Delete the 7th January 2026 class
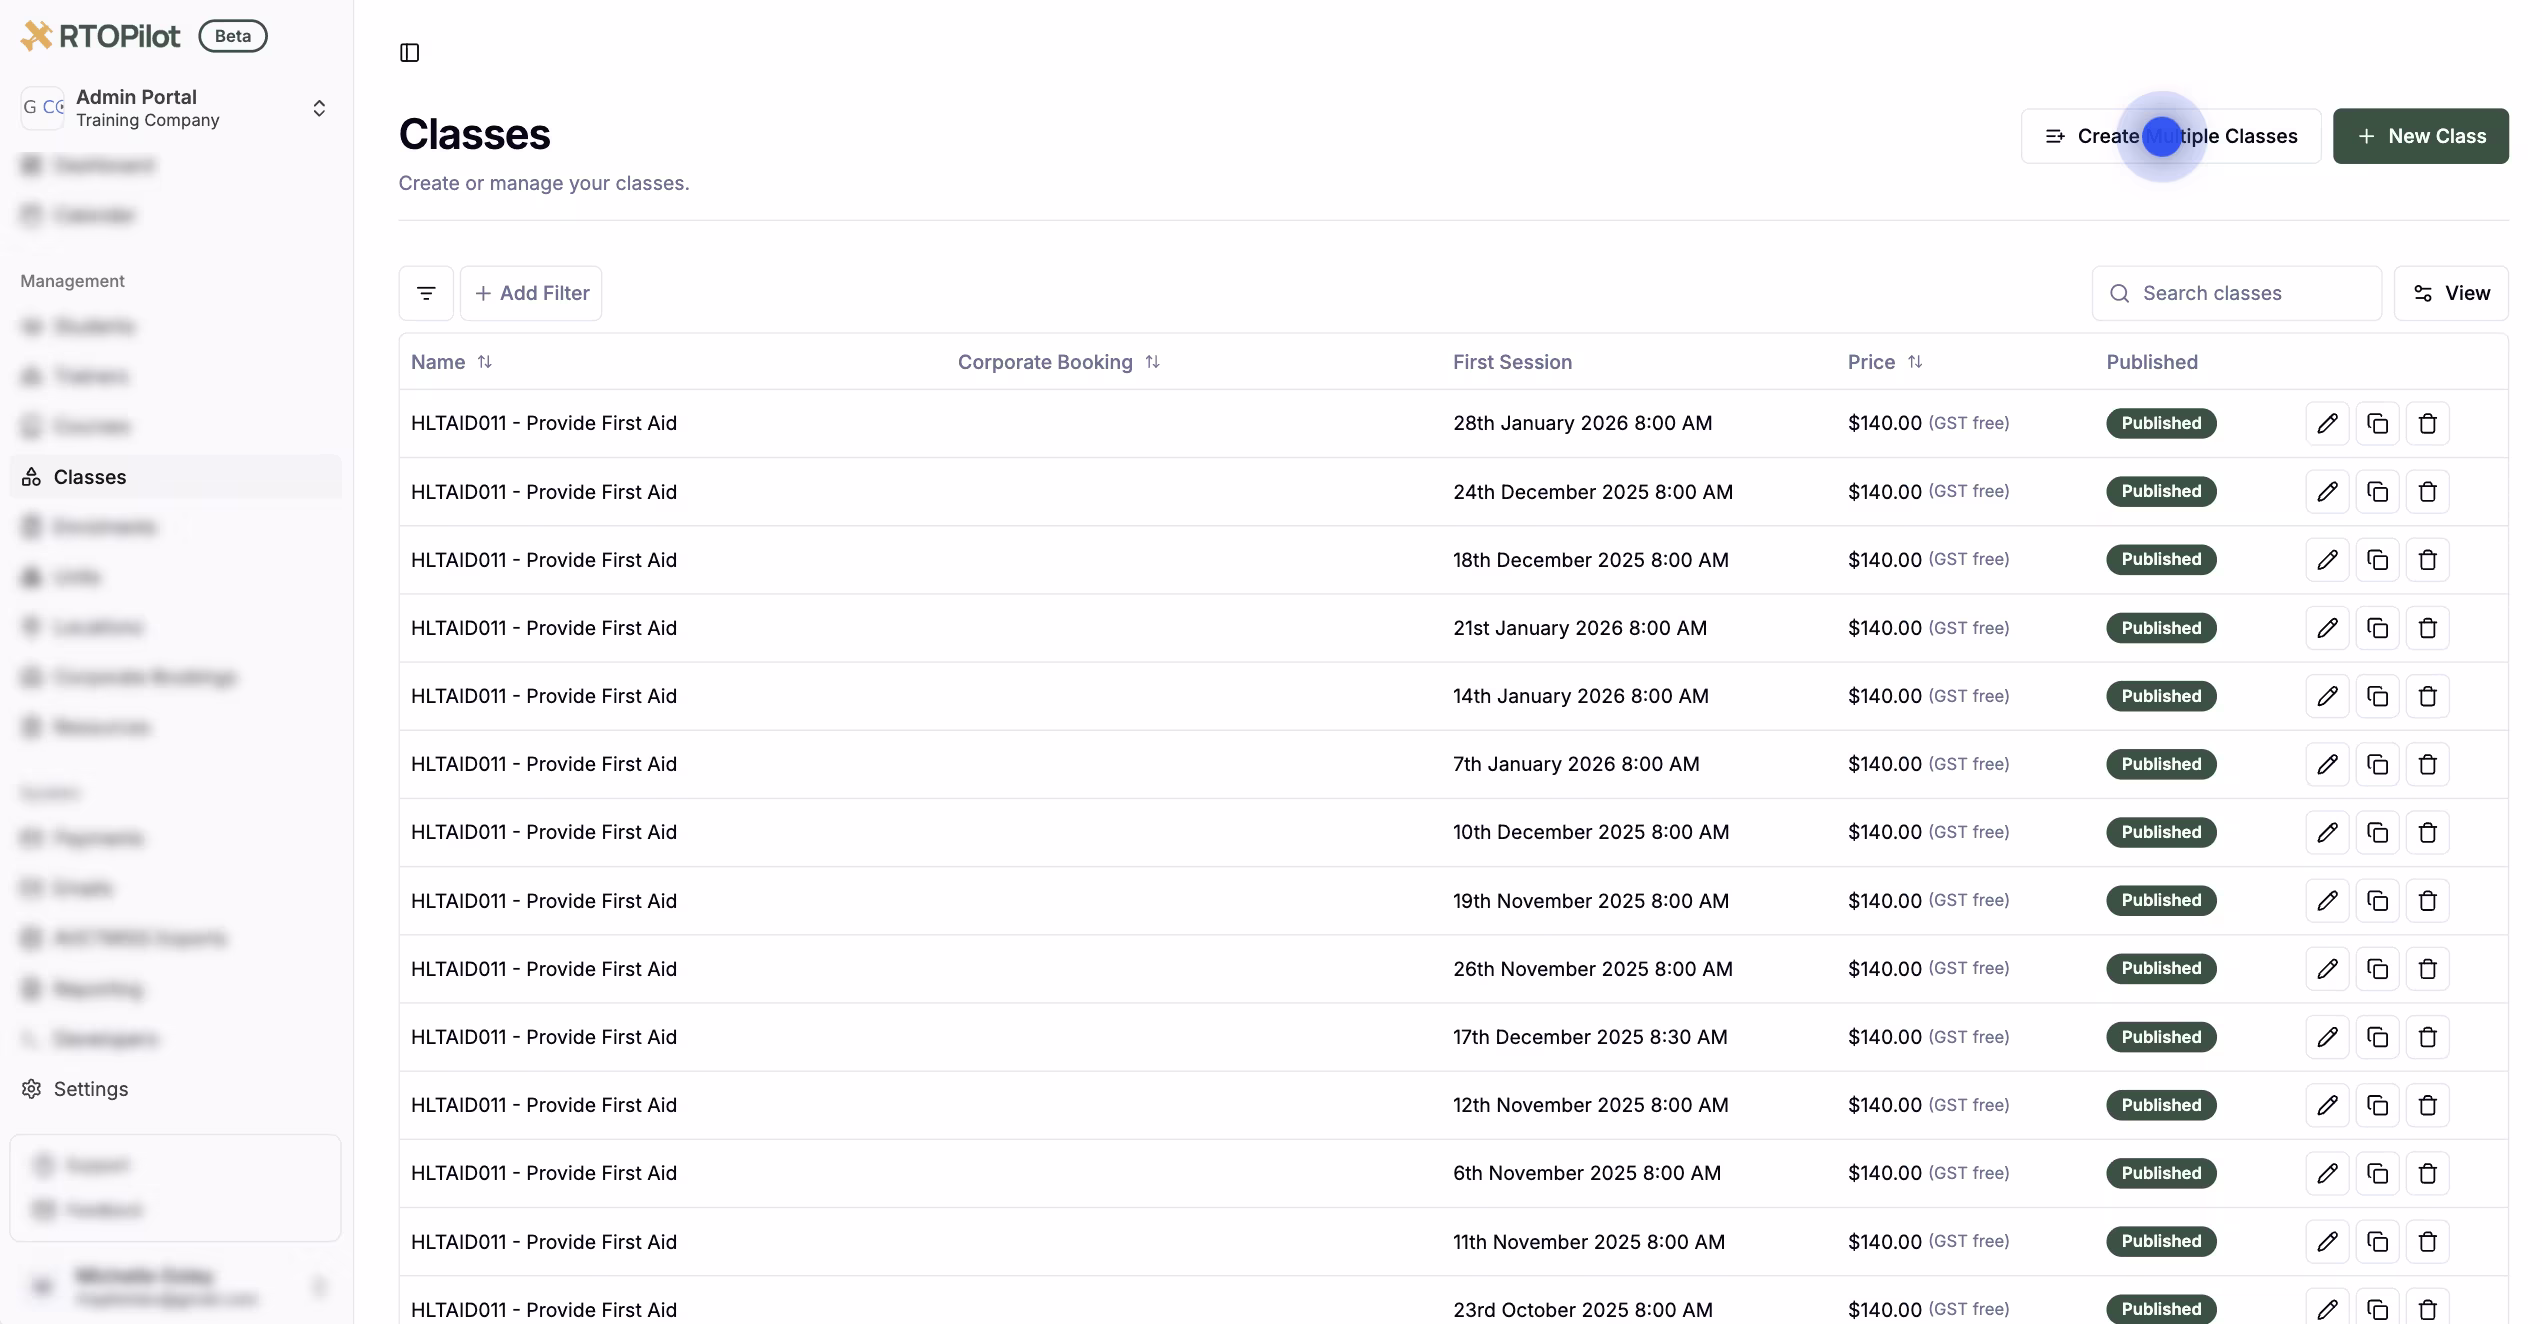The width and height of the screenshot is (2542, 1324). (x=2427, y=764)
